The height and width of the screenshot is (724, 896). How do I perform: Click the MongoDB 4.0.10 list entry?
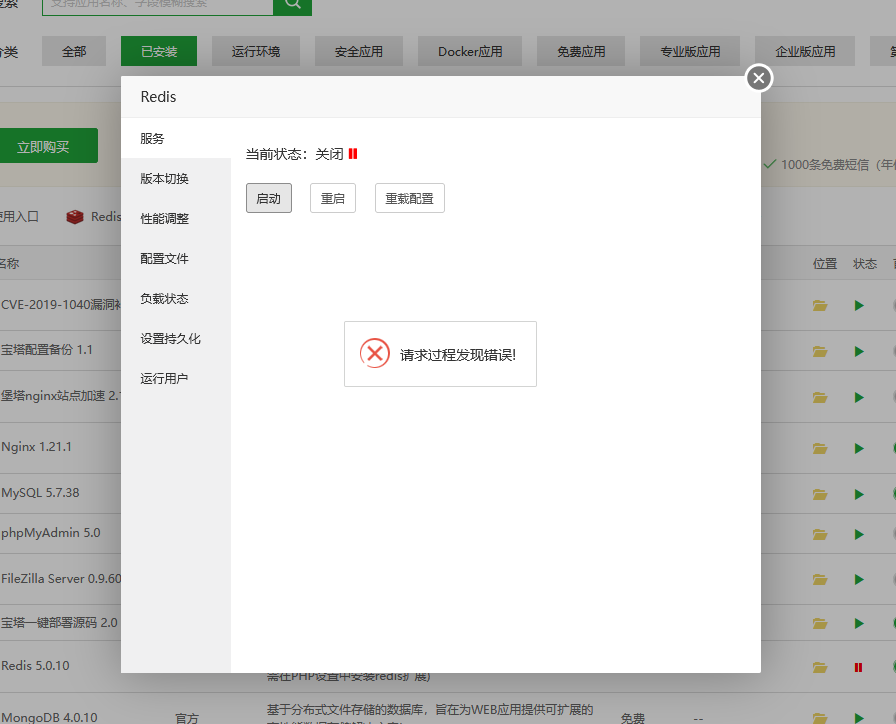pos(49,717)
